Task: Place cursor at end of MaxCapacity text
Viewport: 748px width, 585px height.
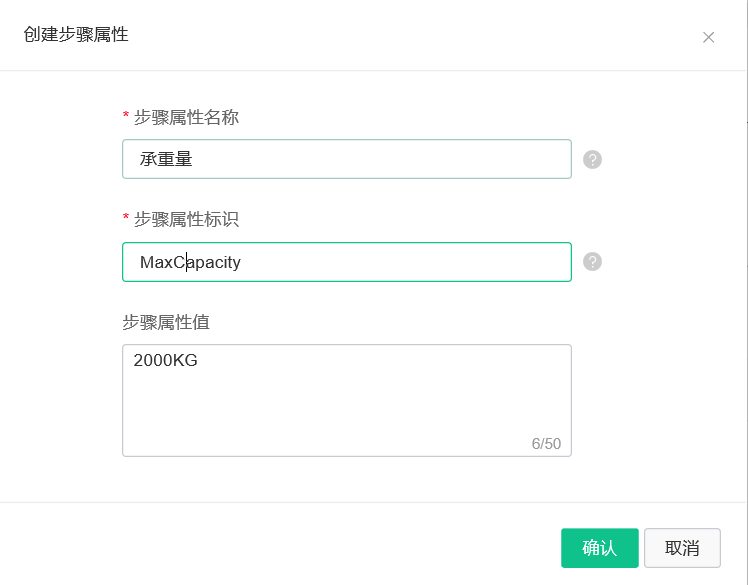Action: 241,262
